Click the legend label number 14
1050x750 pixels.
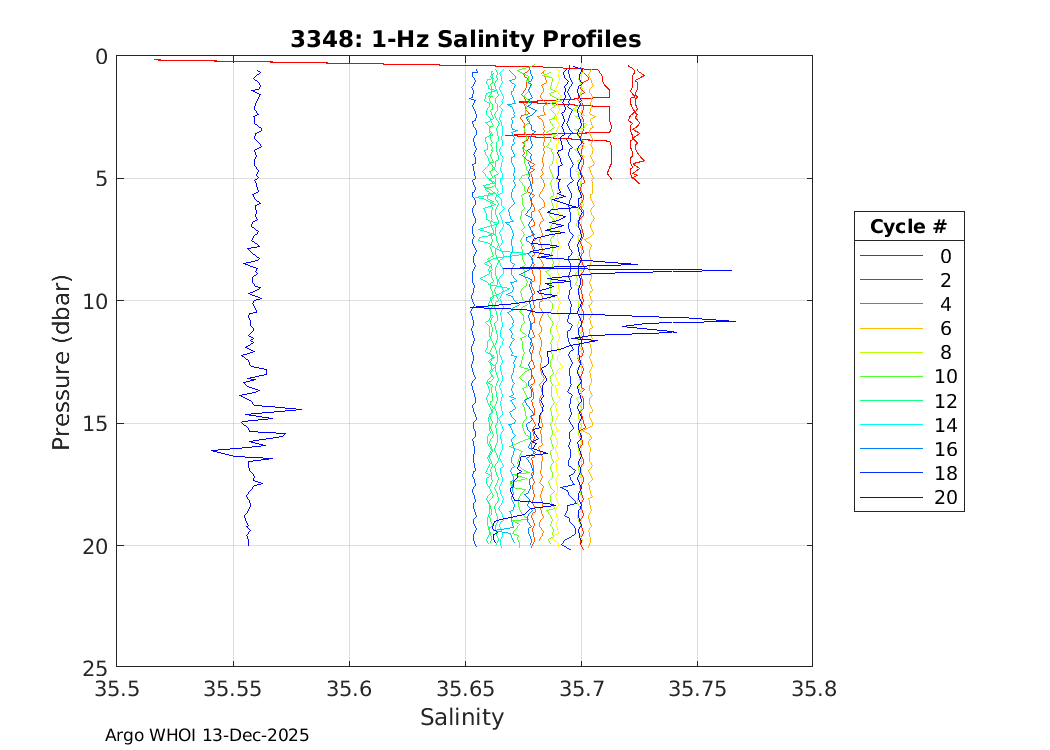click(x=945, y=425)
